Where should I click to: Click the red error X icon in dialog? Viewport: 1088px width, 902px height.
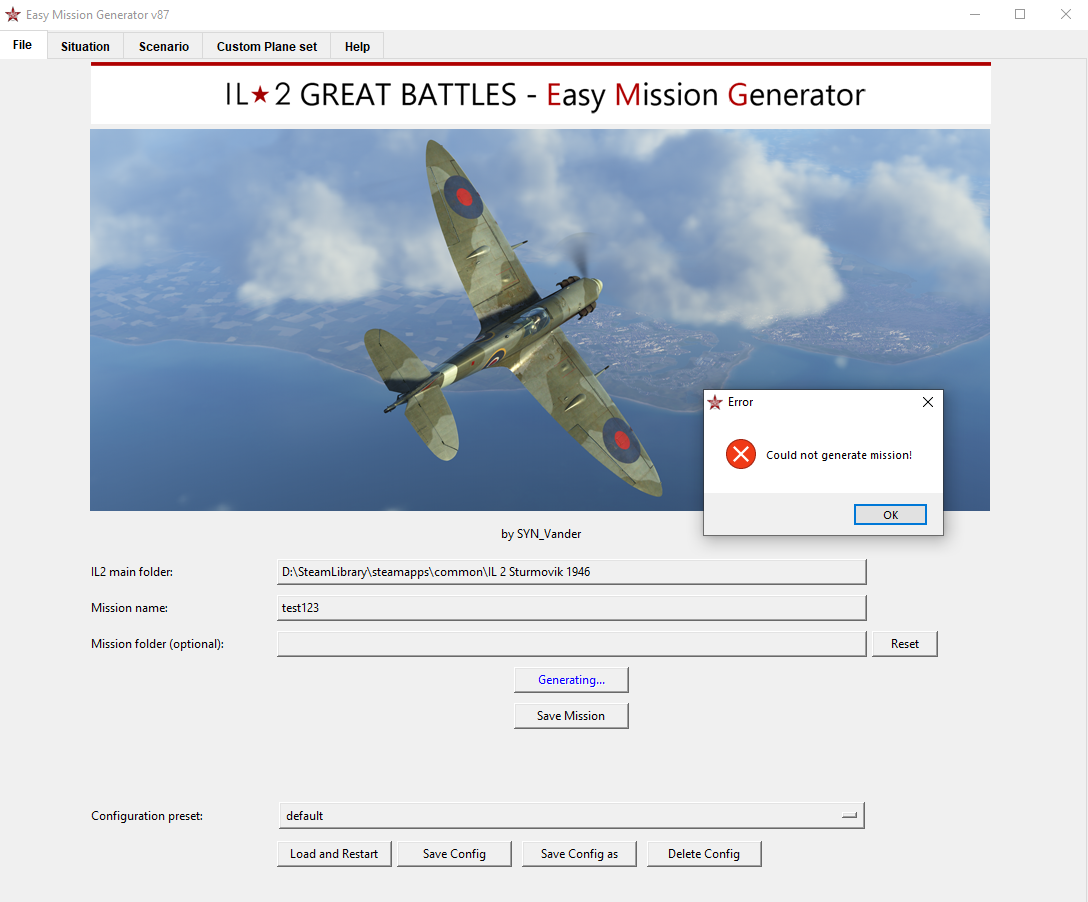point(740,455)
